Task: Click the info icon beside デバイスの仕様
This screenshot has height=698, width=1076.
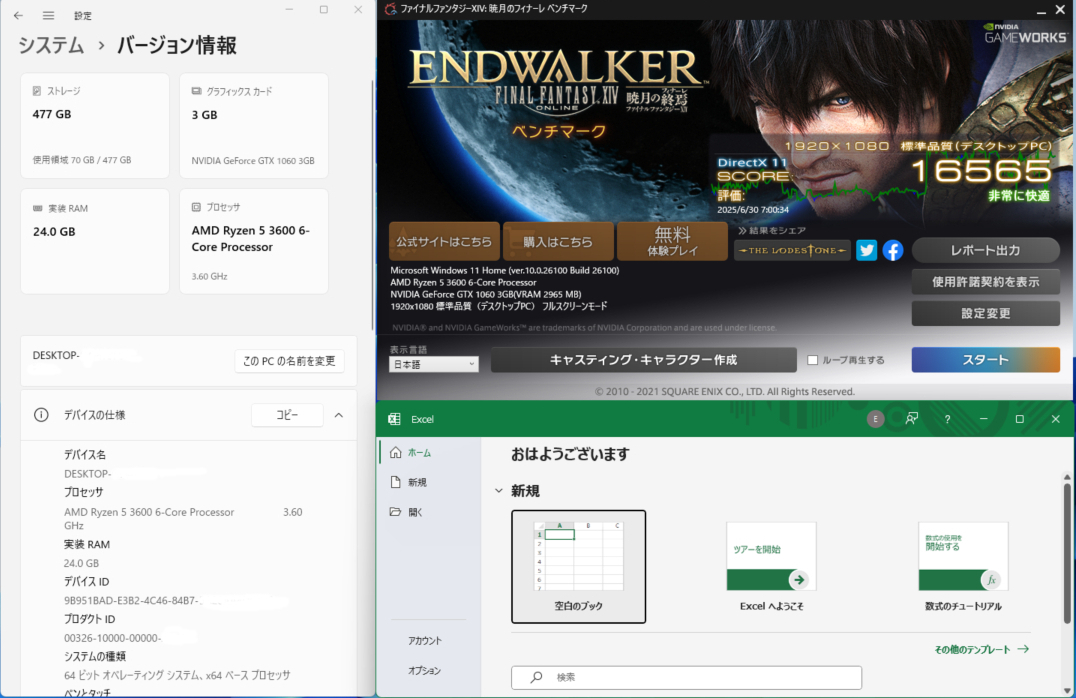Action: click(x=41, y=415)
